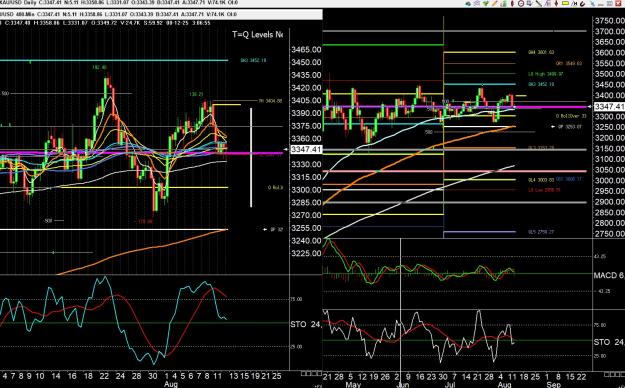The width and height of the screenshot is (625, 388).
Task: Click the black hook-shaped toolbar icon
Action: (583, 4)
